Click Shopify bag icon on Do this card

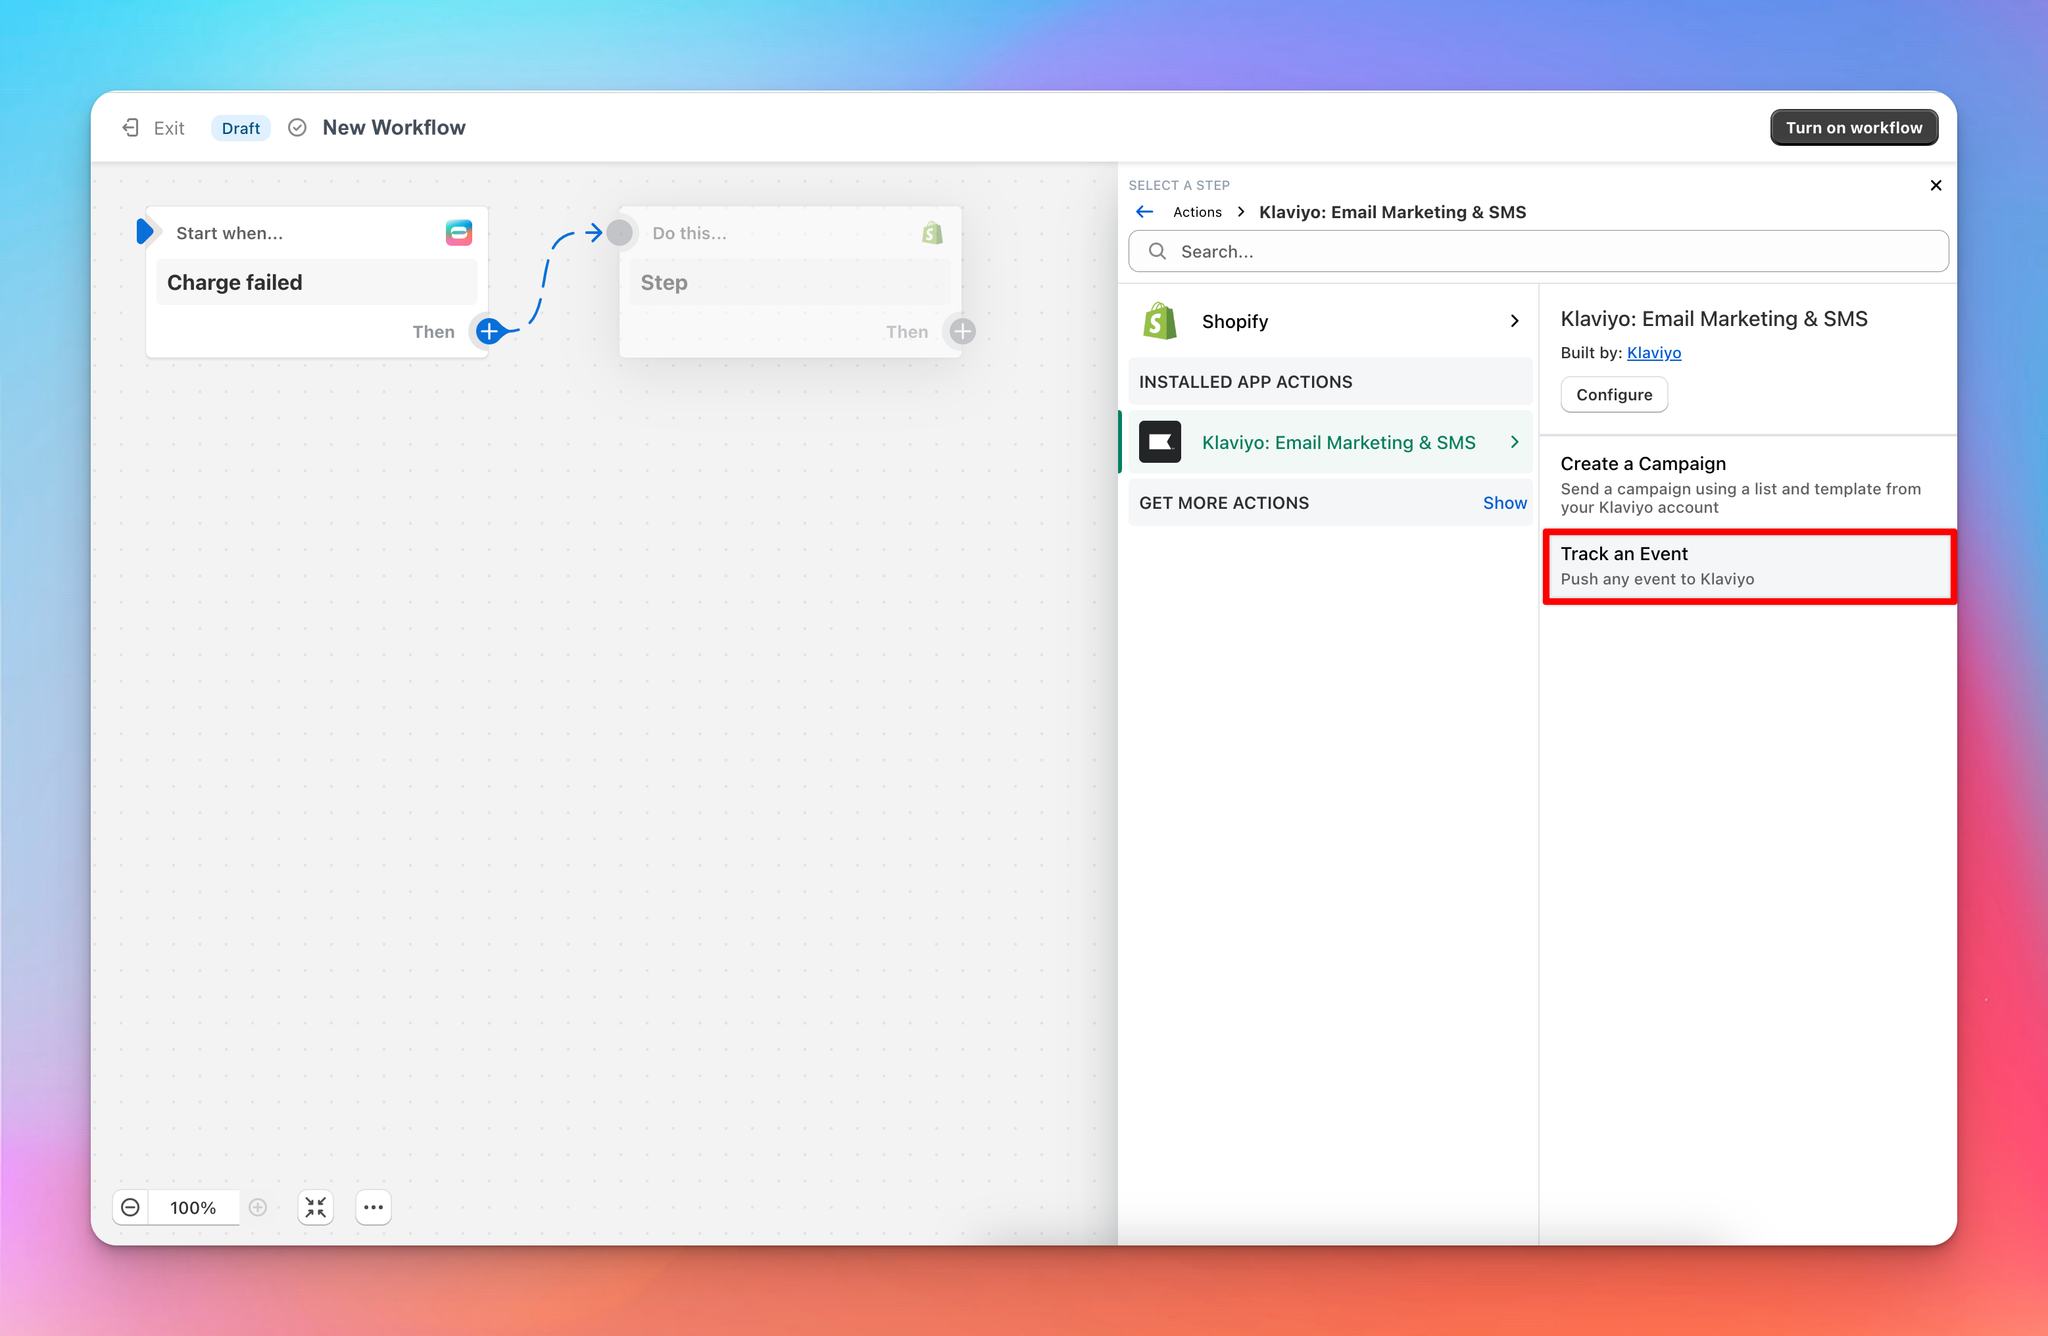click(932, 233)
